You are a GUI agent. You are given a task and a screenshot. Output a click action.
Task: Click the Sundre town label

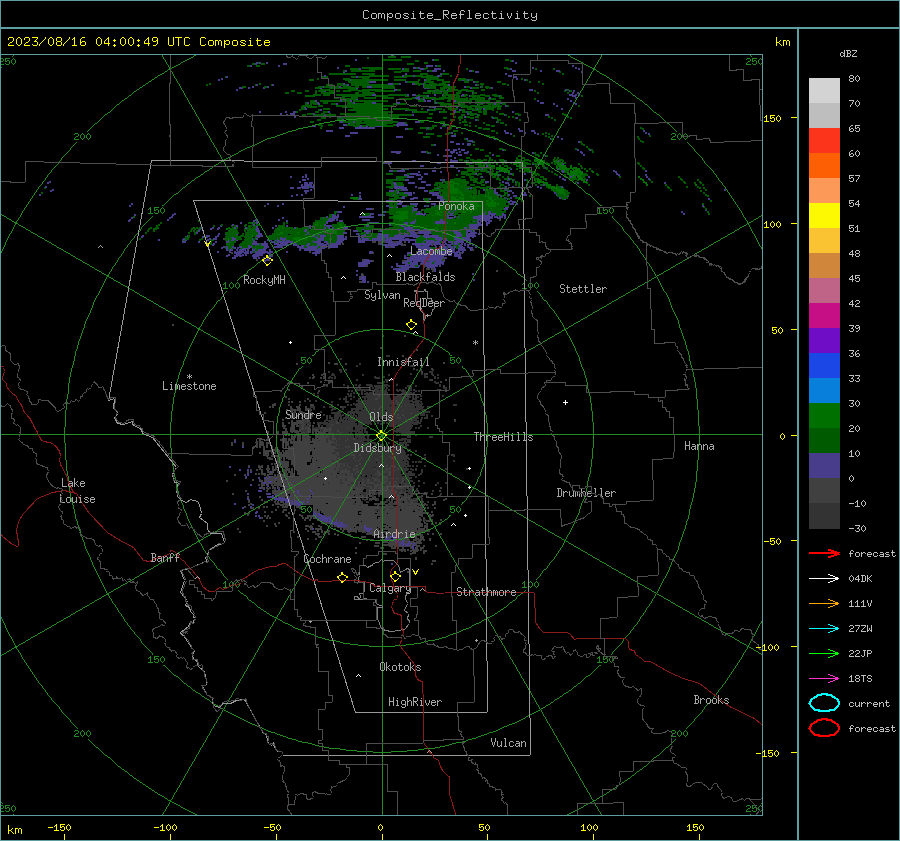pyautogui.click(x=303, y=414)
